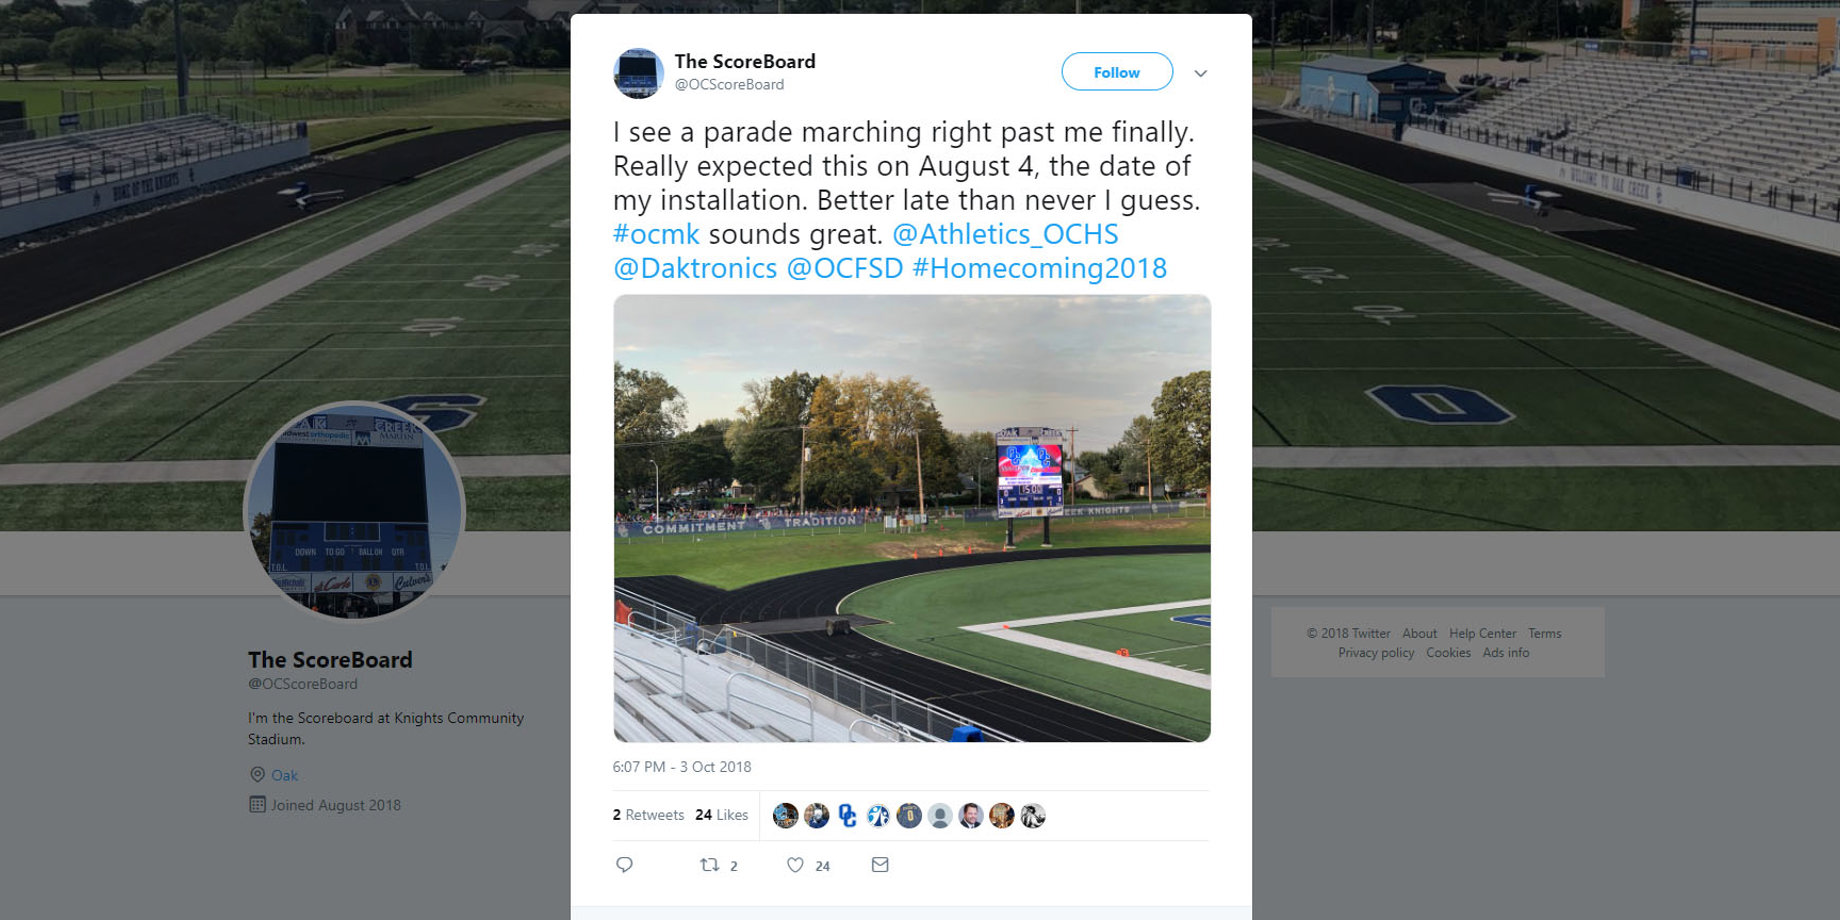
Task: Click the last liker avatar in row
Action: 1033,816
